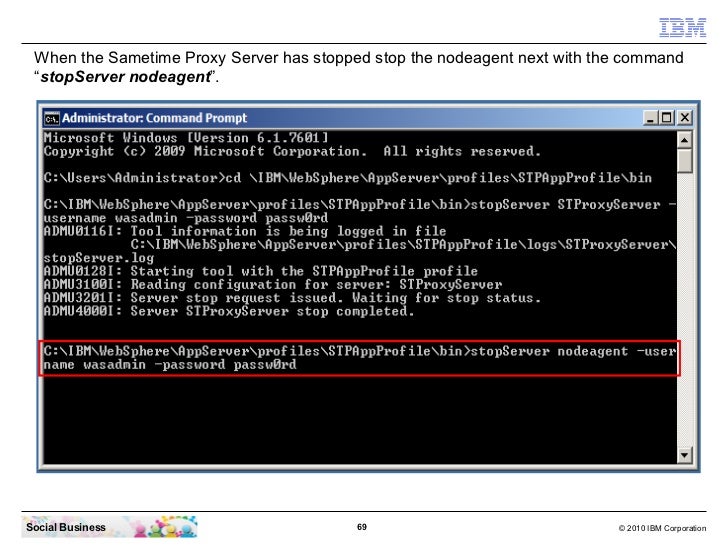Click the 'Copyright (c) 2009 Microsoft Corporation' line
The height and width of the screenshot is (546, 728).
292,151
